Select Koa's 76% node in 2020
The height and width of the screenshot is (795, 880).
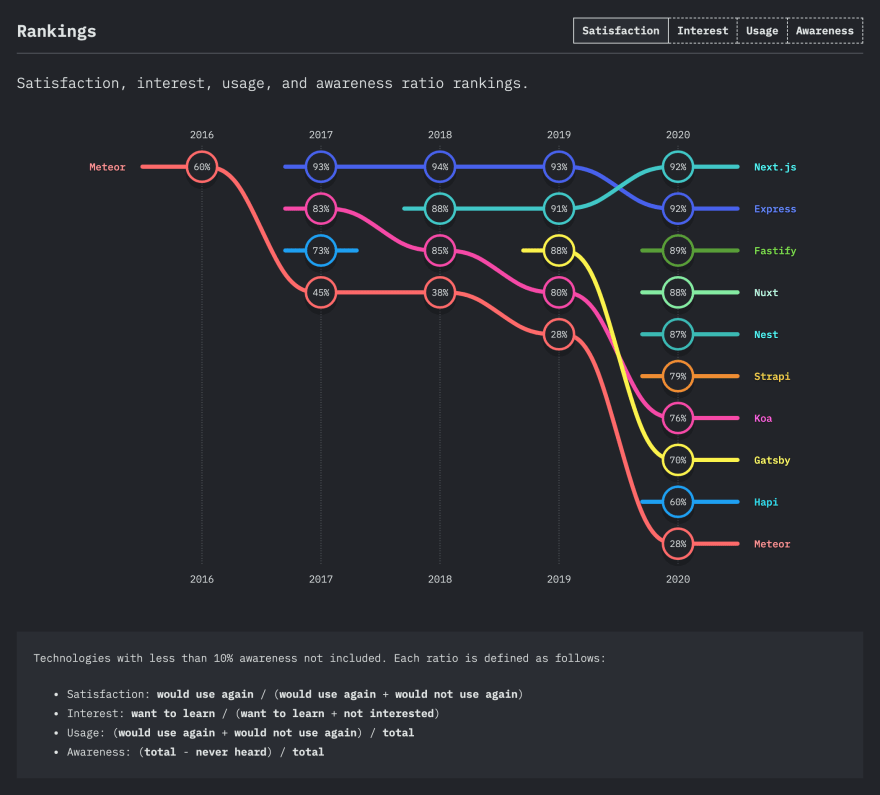coord(678,418)
